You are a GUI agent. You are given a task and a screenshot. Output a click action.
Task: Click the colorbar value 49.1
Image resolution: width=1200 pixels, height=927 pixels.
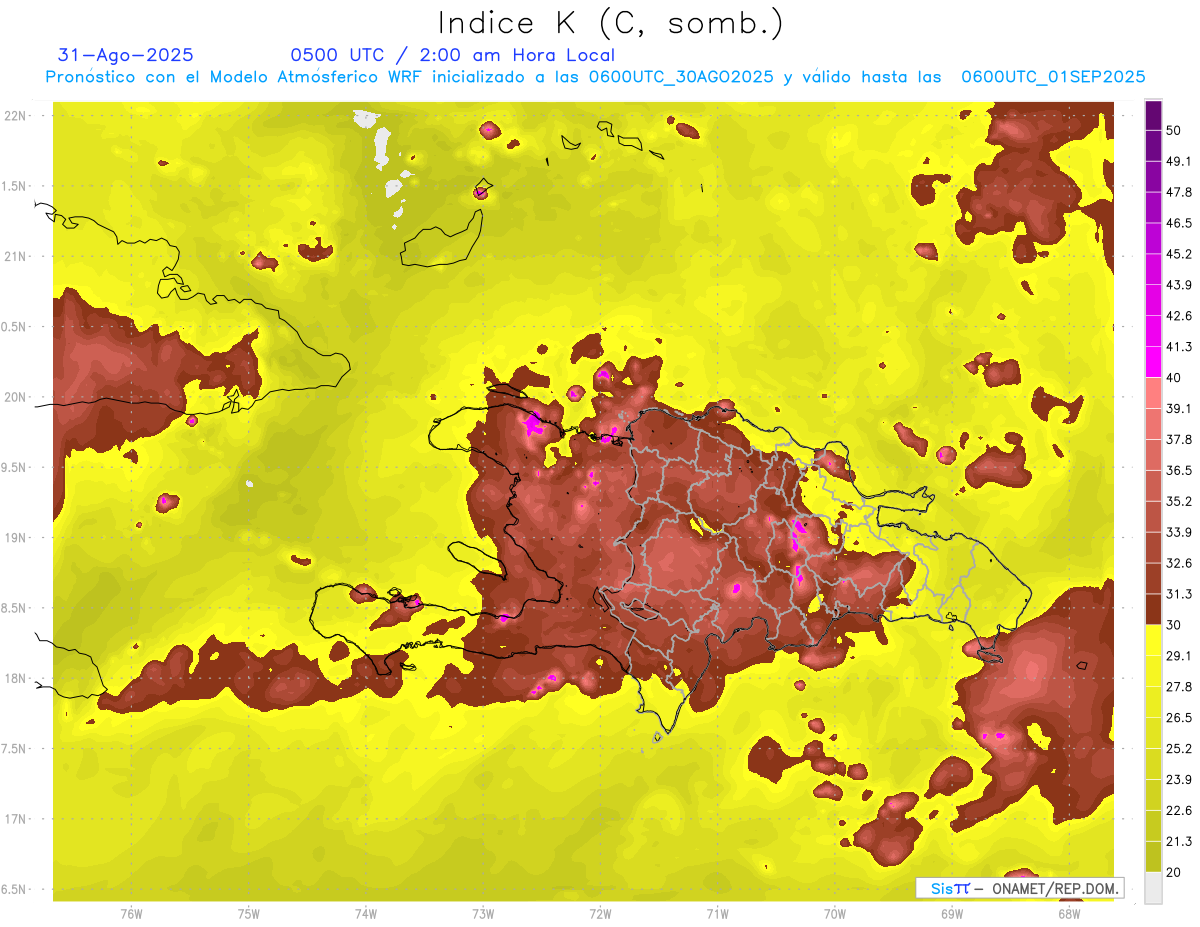(x=1179, y=161)
